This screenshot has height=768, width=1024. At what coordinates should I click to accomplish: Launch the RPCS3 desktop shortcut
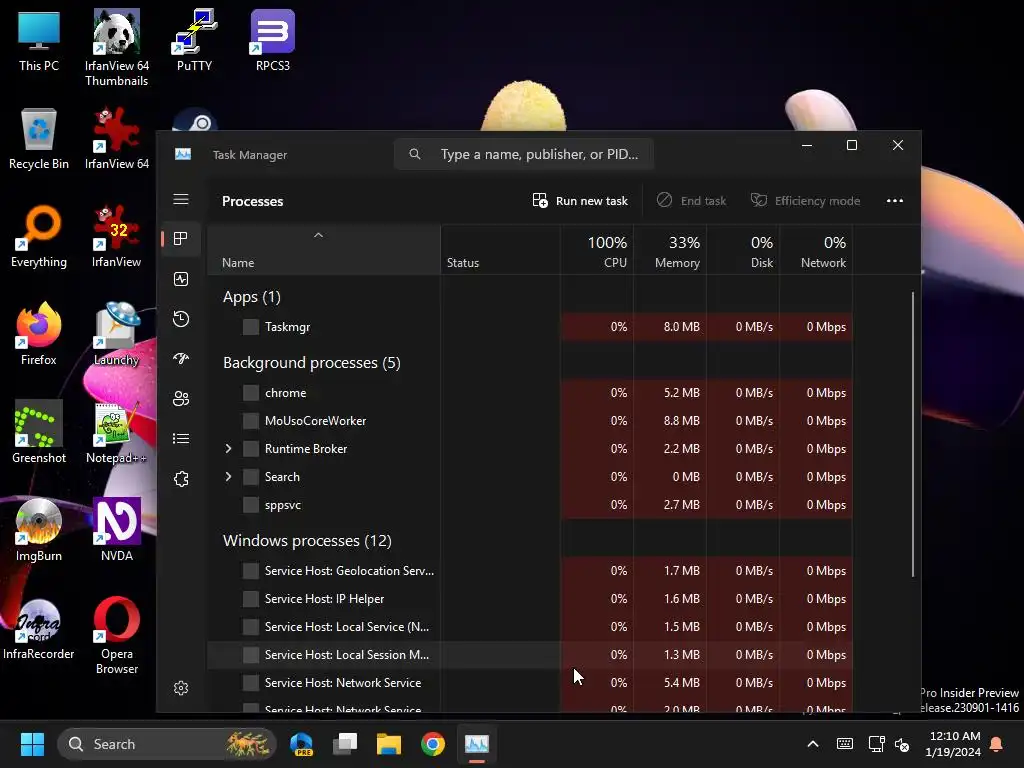coord(272,40)
